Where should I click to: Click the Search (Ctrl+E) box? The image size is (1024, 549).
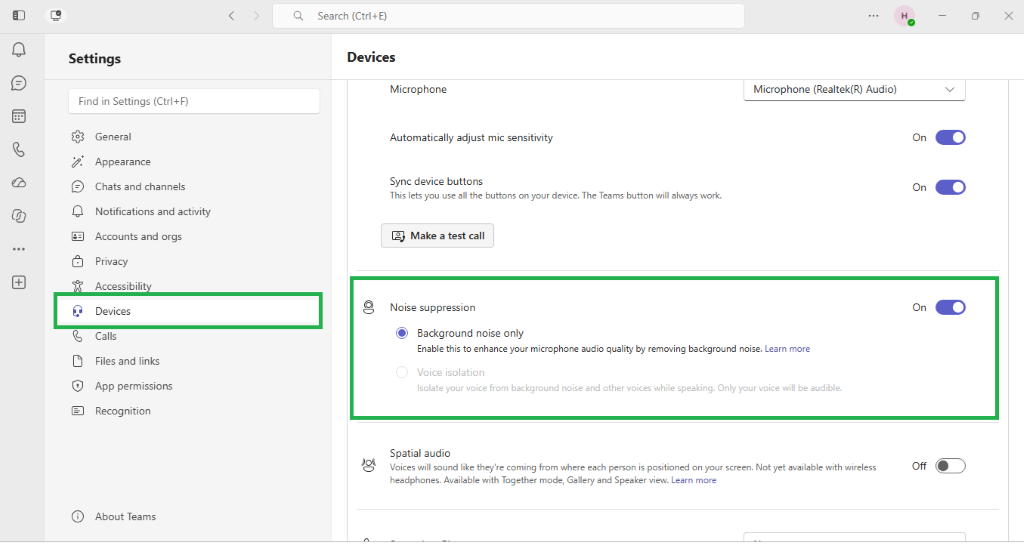(508, 16)
